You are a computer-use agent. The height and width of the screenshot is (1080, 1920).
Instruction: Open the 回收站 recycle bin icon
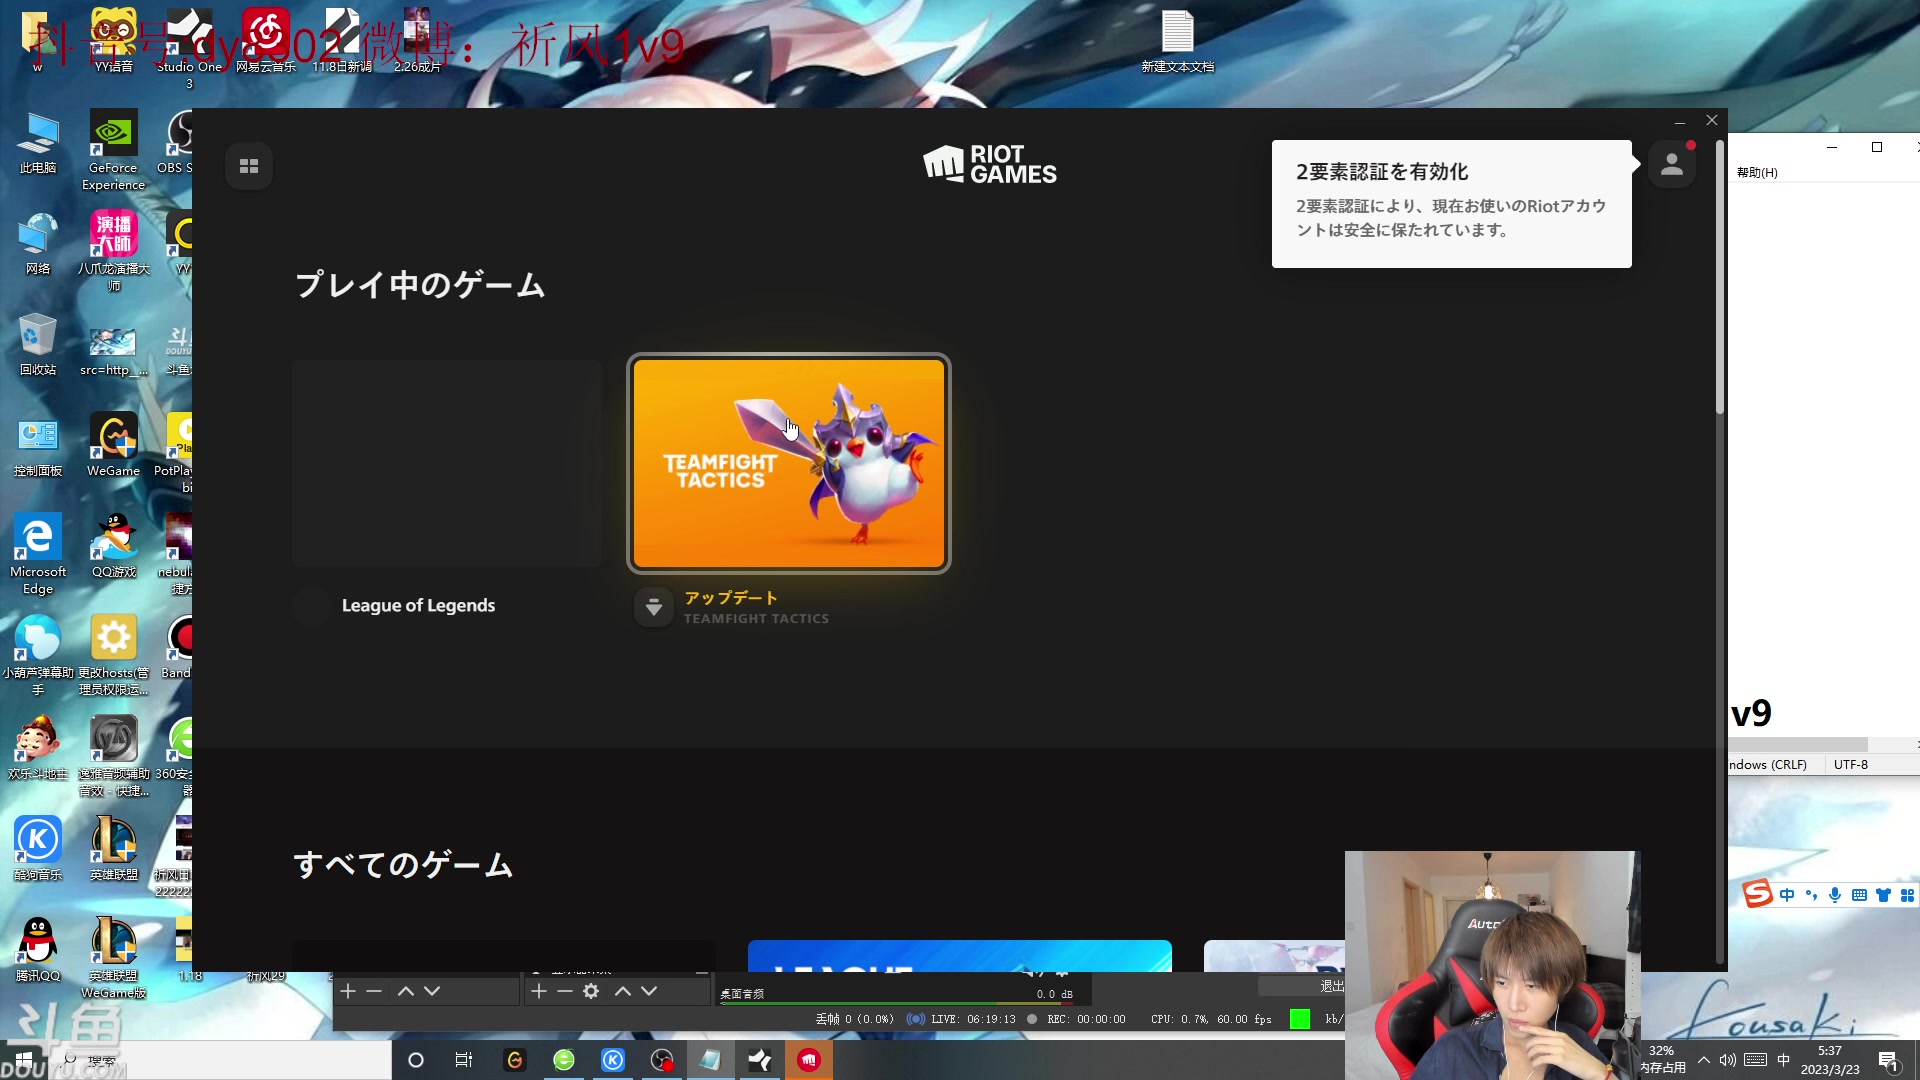point(38,345)
